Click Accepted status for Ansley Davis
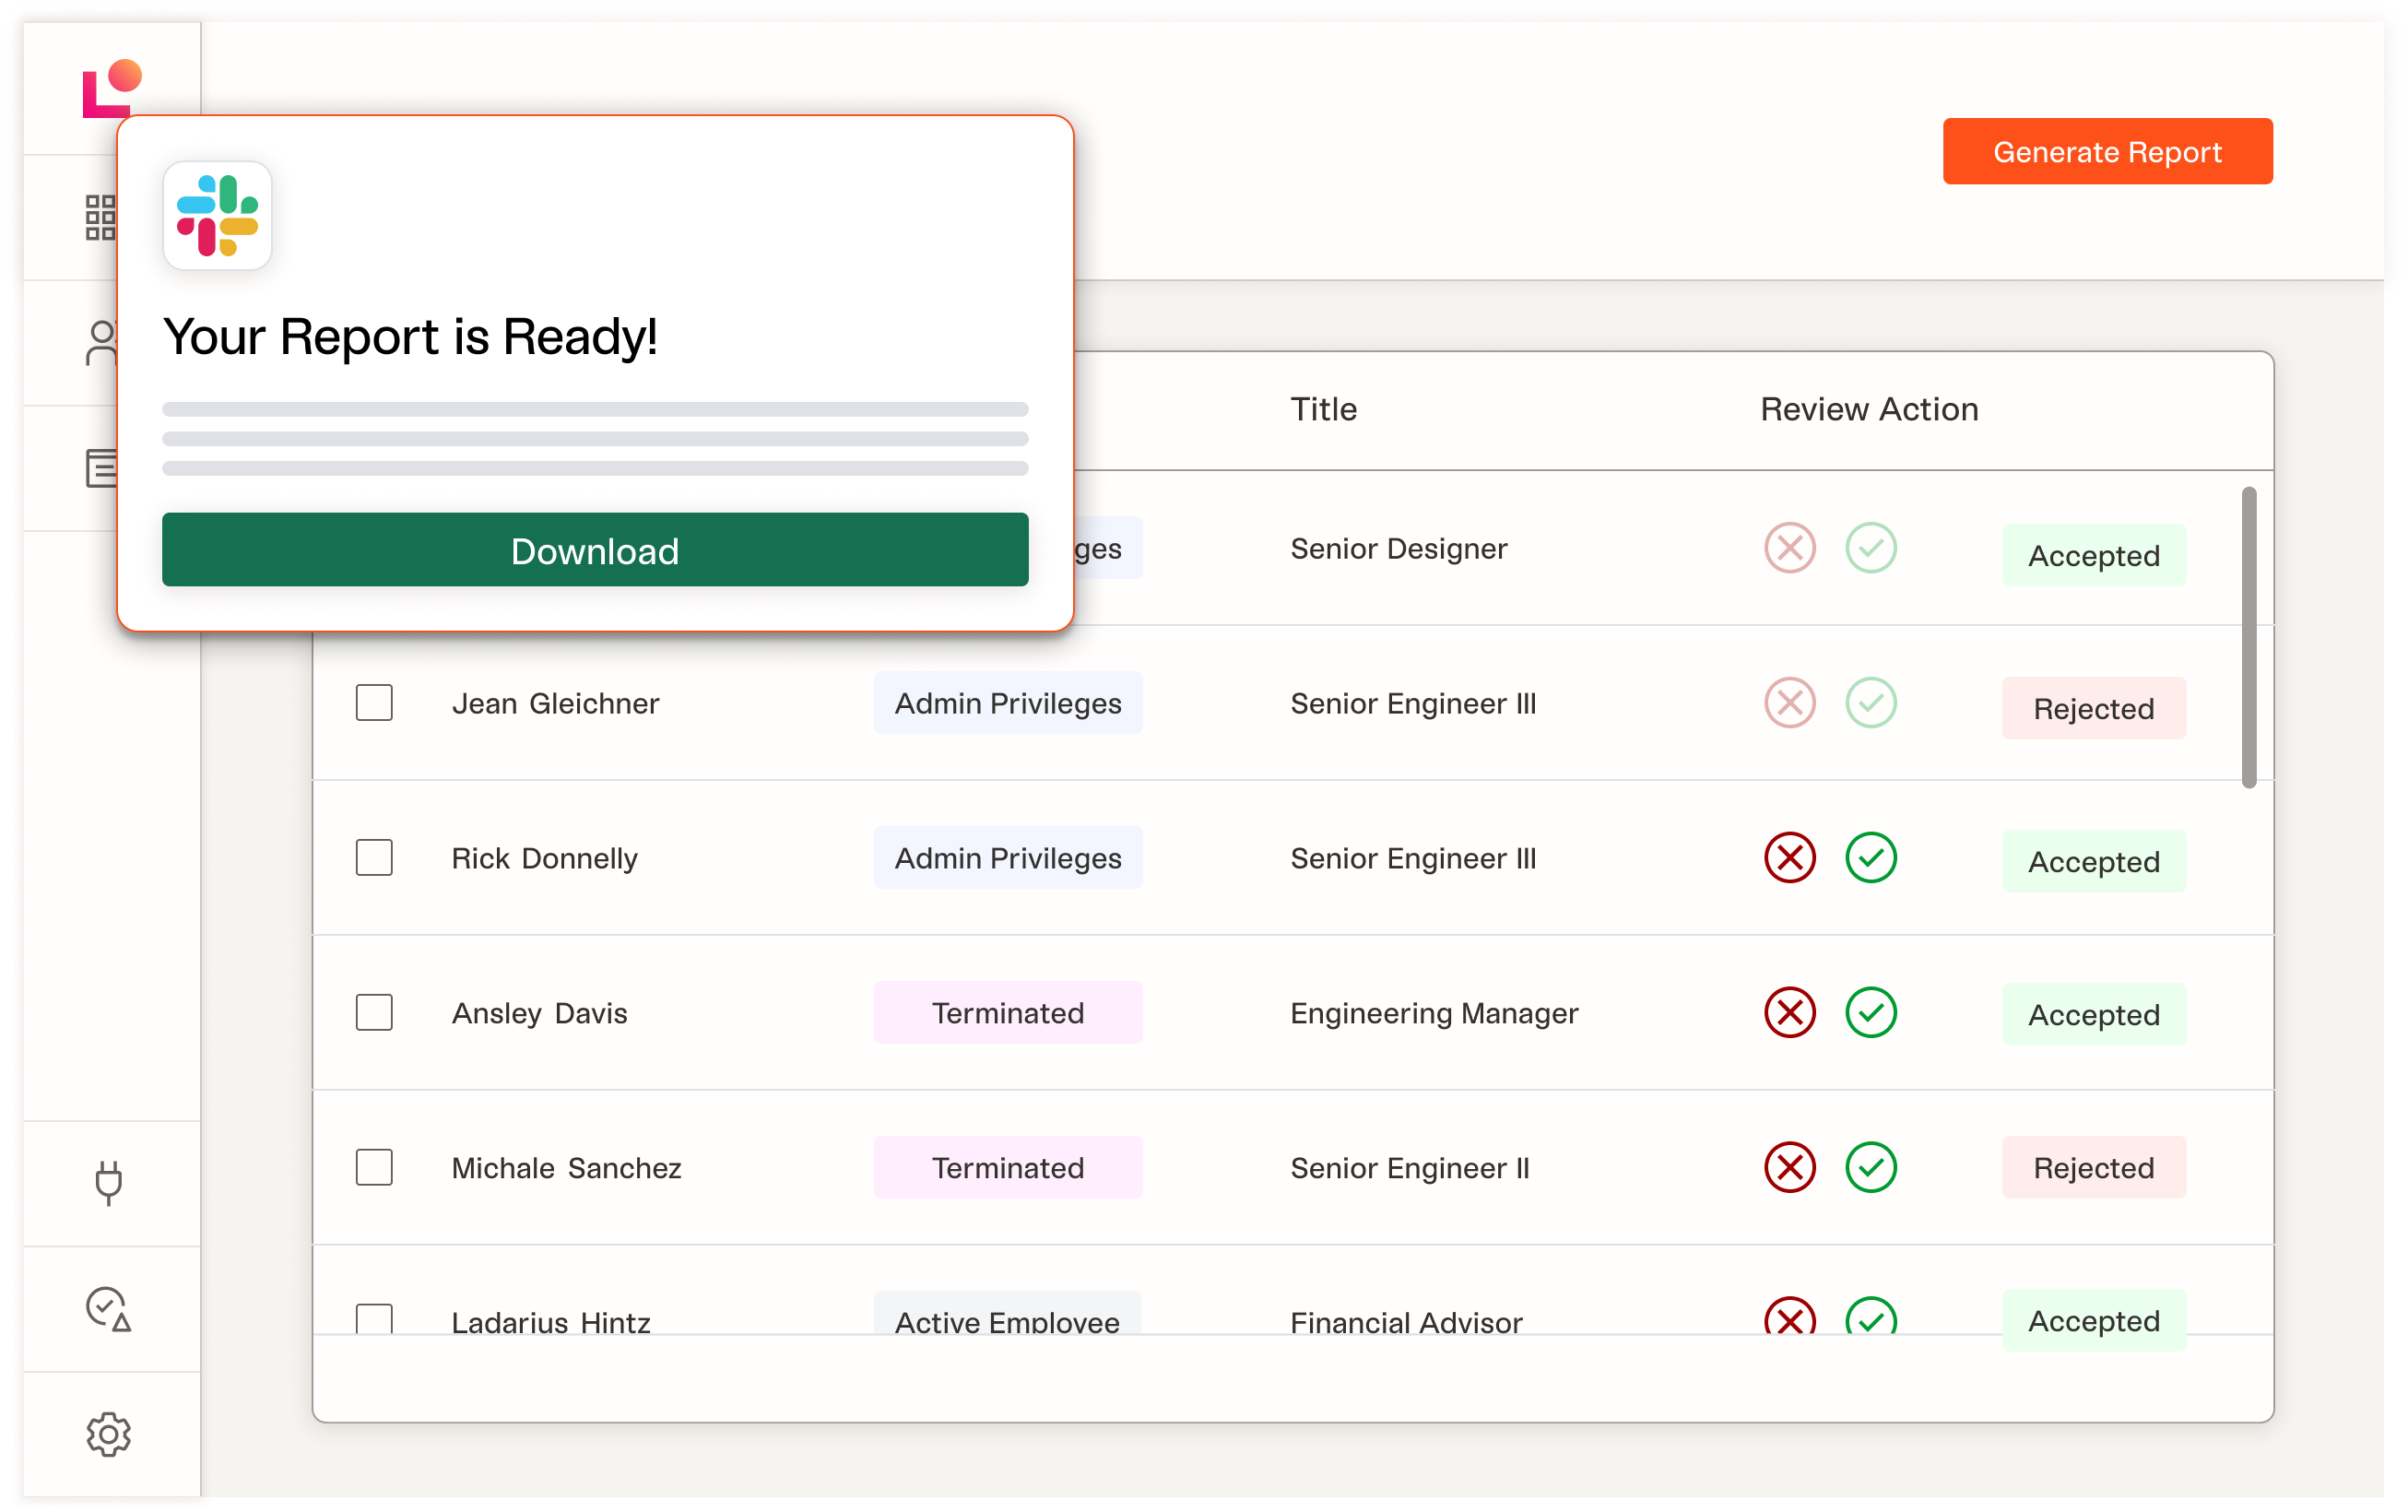2408x1512 pixels. pyautogui.click(x=2094, y=1015)
